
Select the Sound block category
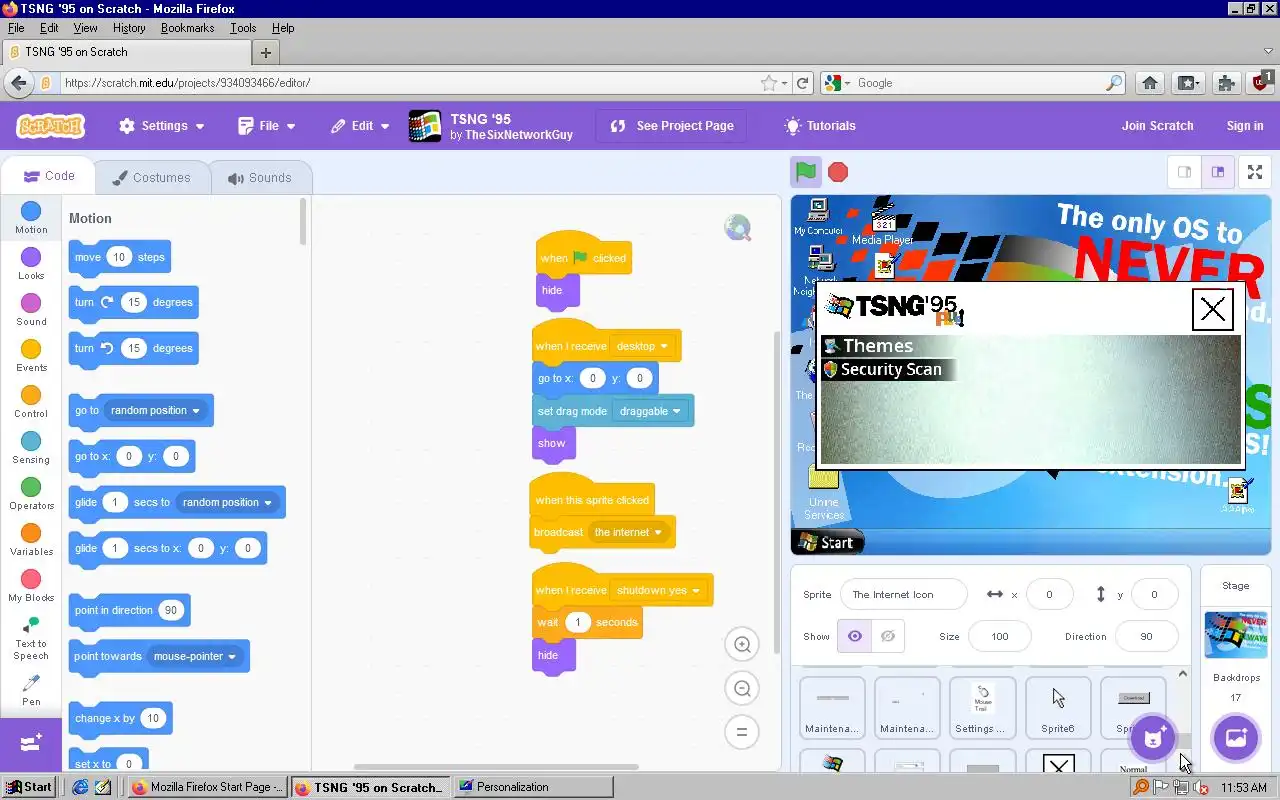click(31, 310)
